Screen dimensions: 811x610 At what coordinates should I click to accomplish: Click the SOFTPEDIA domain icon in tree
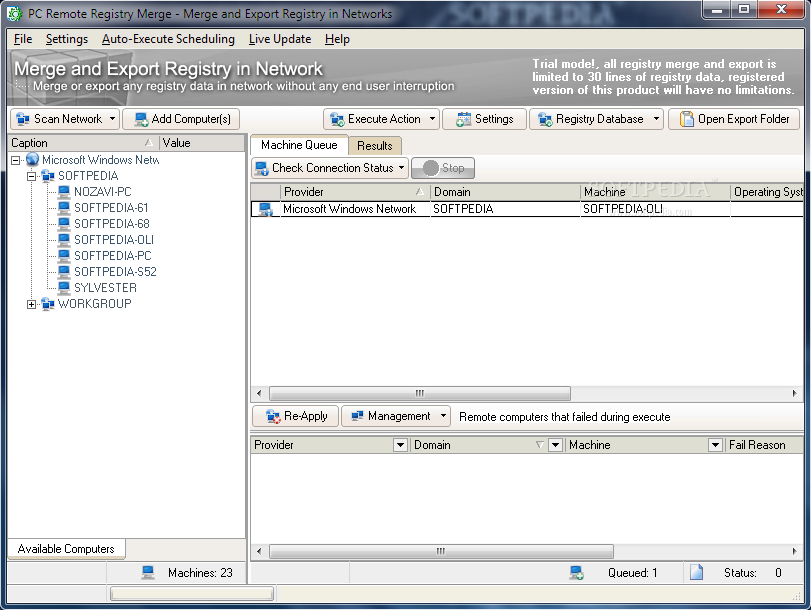pyautogui.click(x=48, y=176)
